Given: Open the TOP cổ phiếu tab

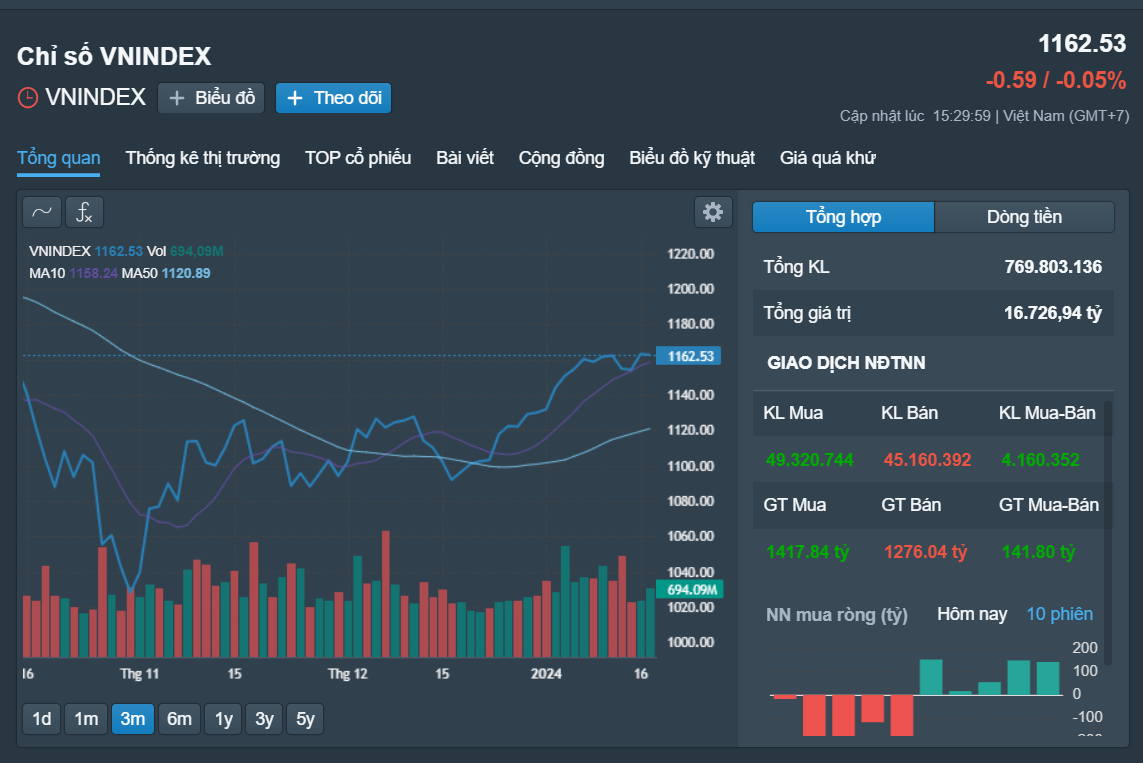Looking at the screenshot, I should [x=358, y=158].
